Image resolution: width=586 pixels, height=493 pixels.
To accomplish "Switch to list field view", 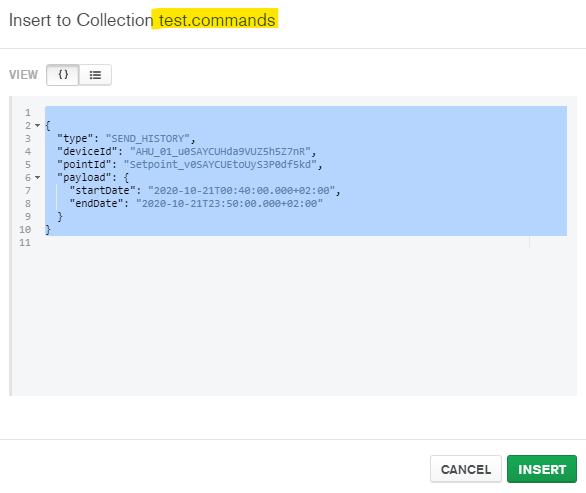I will pyautogui.click(x=95, y=75).
